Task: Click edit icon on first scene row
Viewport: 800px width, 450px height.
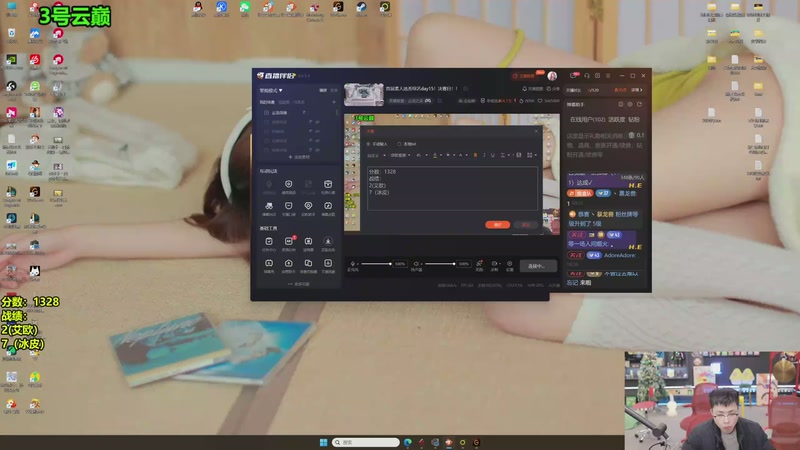Action: click(304, 113)
